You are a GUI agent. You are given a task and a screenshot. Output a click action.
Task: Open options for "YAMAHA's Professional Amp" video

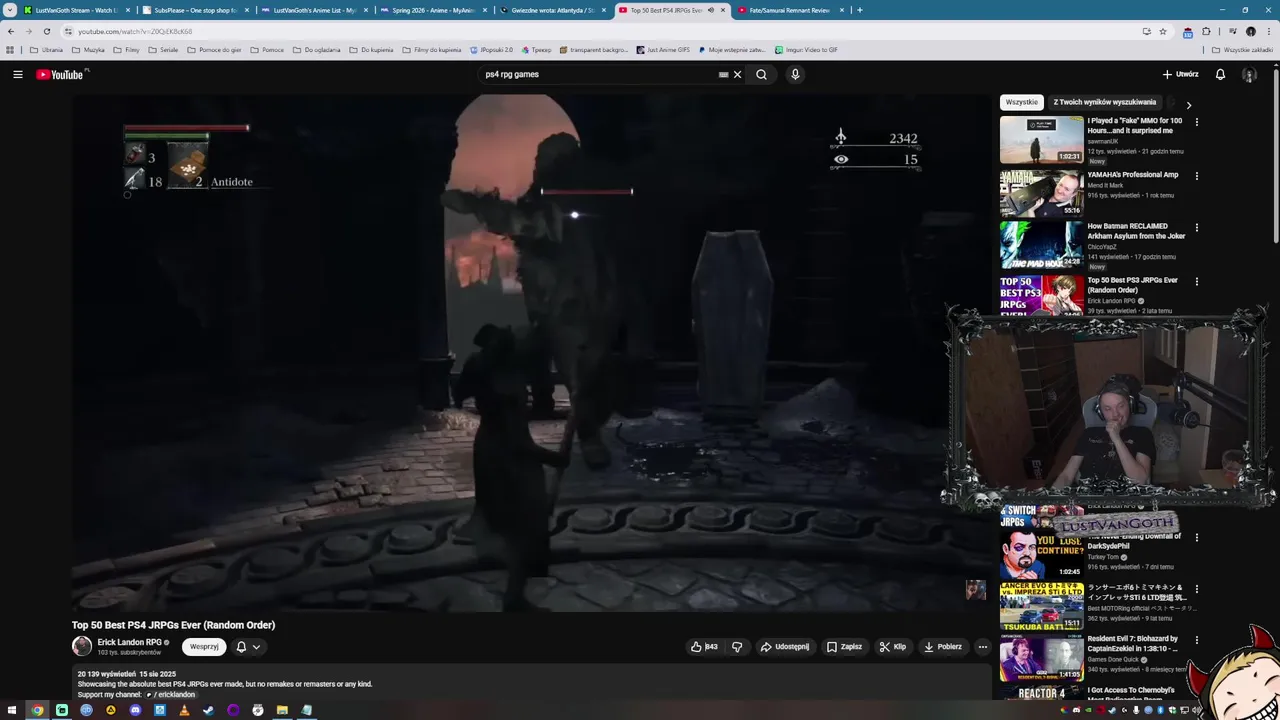pyautogui.click(x=1196, y=176)
